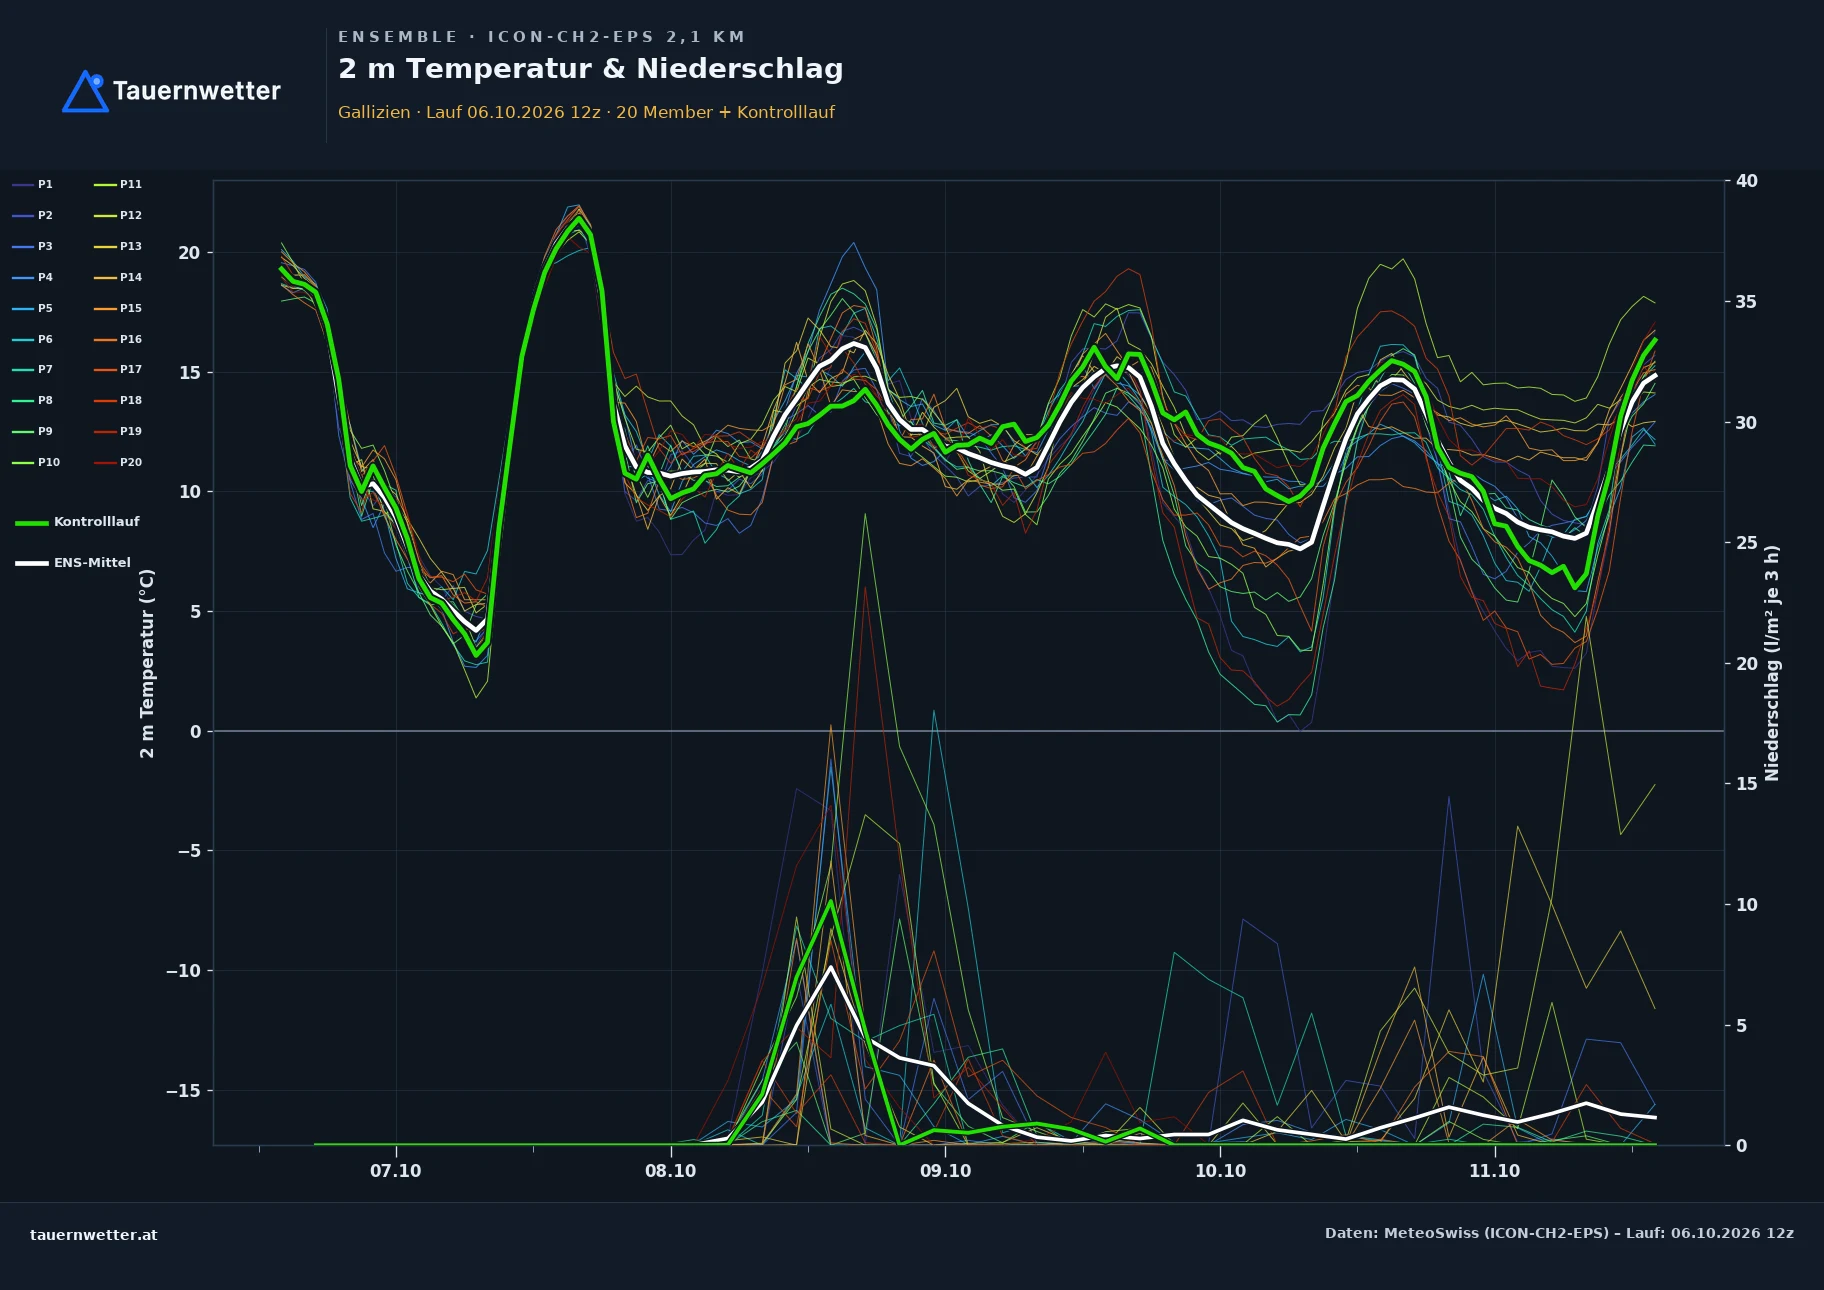Select the P4 legend entry
This screenshot has width=1824, height=1290.
tap(33, 277)
